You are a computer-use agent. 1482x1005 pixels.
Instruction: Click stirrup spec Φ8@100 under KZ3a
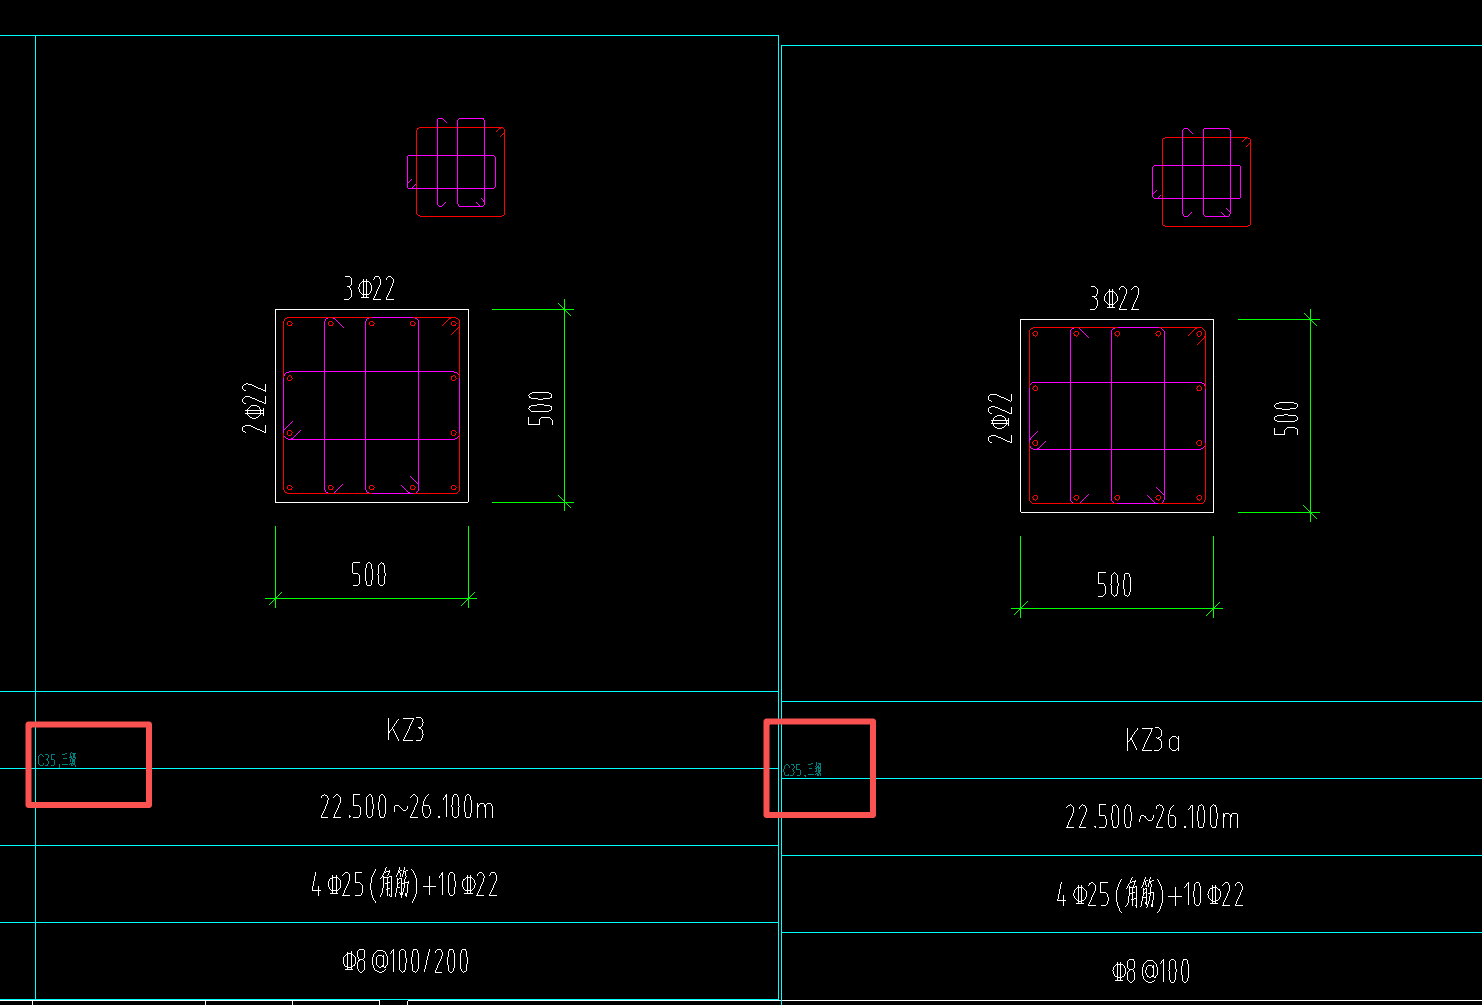1151,971
